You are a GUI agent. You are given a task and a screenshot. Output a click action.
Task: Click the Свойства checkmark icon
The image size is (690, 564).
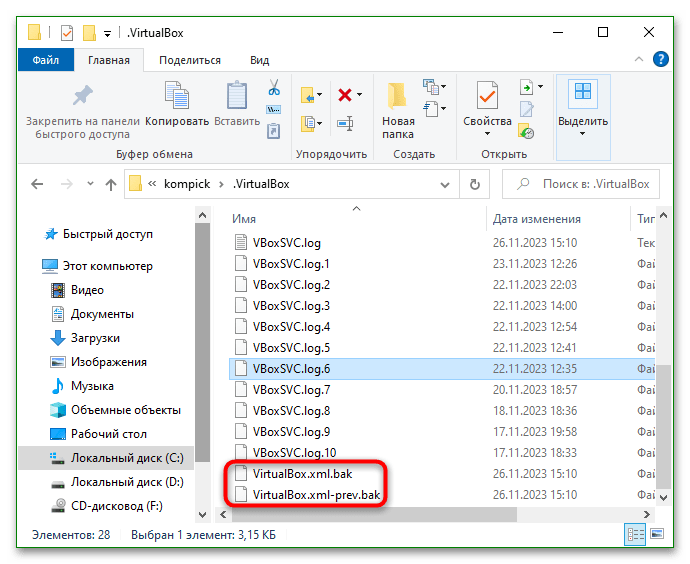pyautogui.click(x=487, y=95)
